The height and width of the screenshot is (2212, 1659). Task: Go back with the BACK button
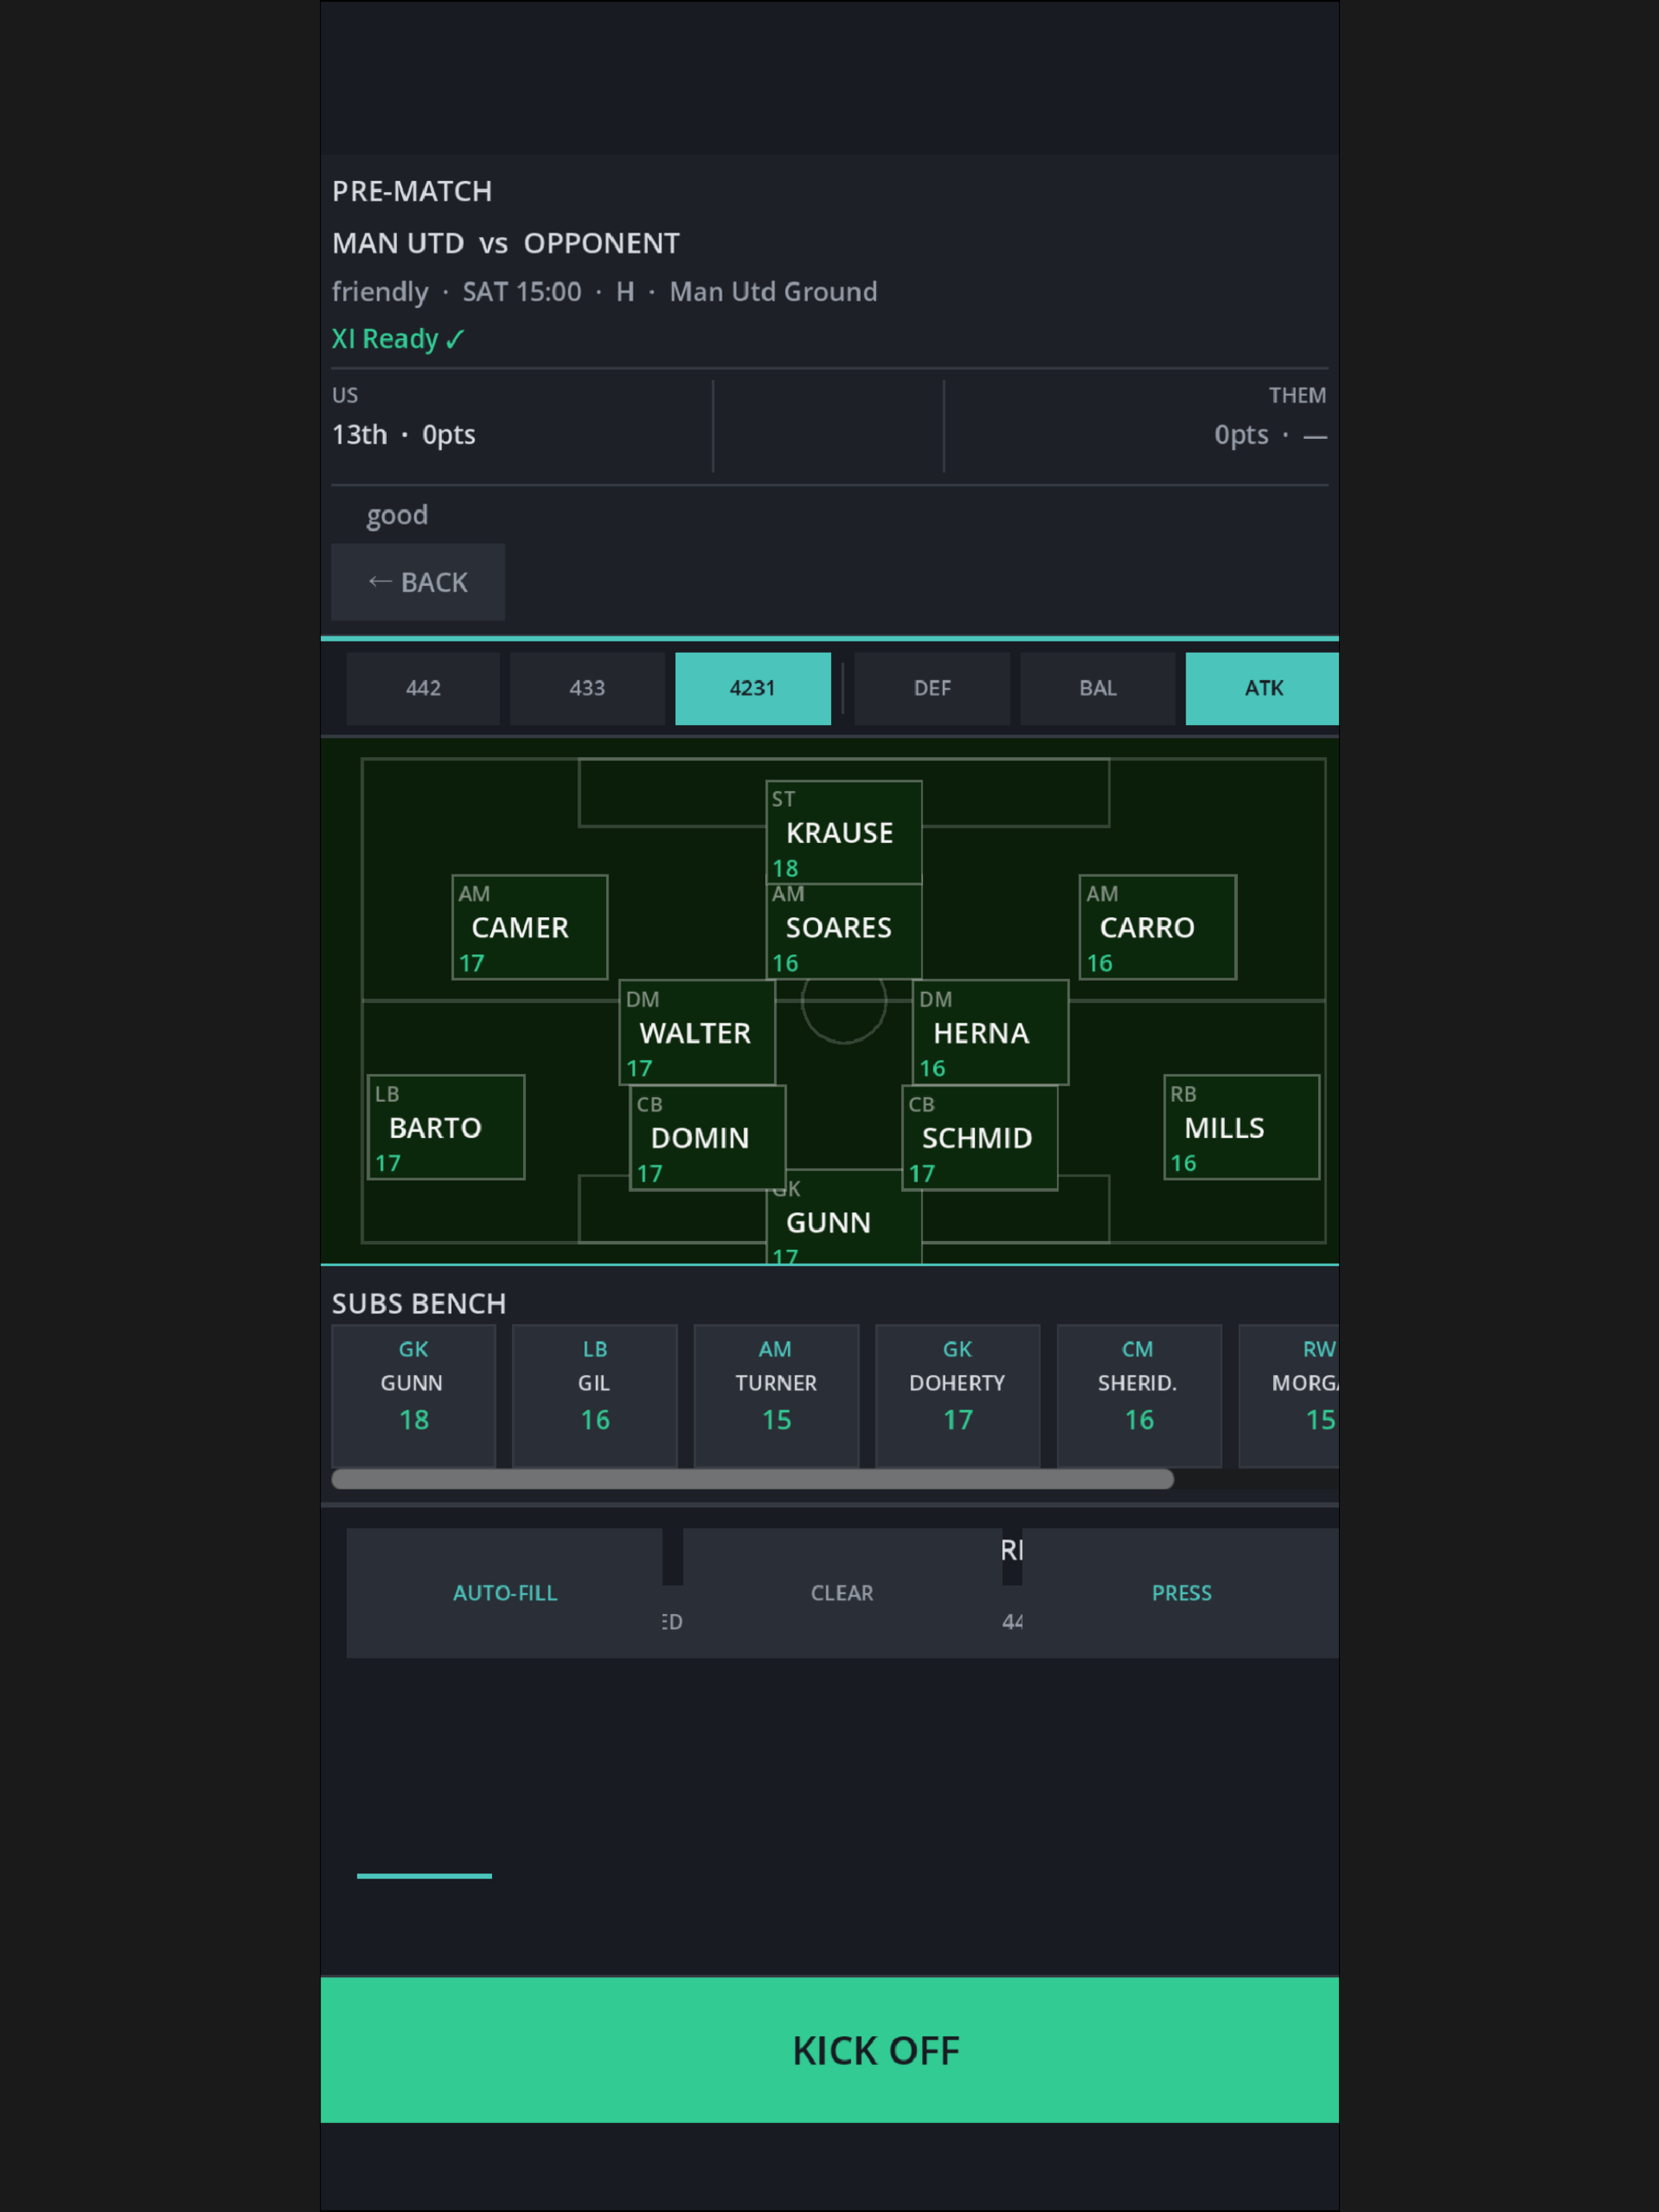pyautogui.click(x=418, y=582)
